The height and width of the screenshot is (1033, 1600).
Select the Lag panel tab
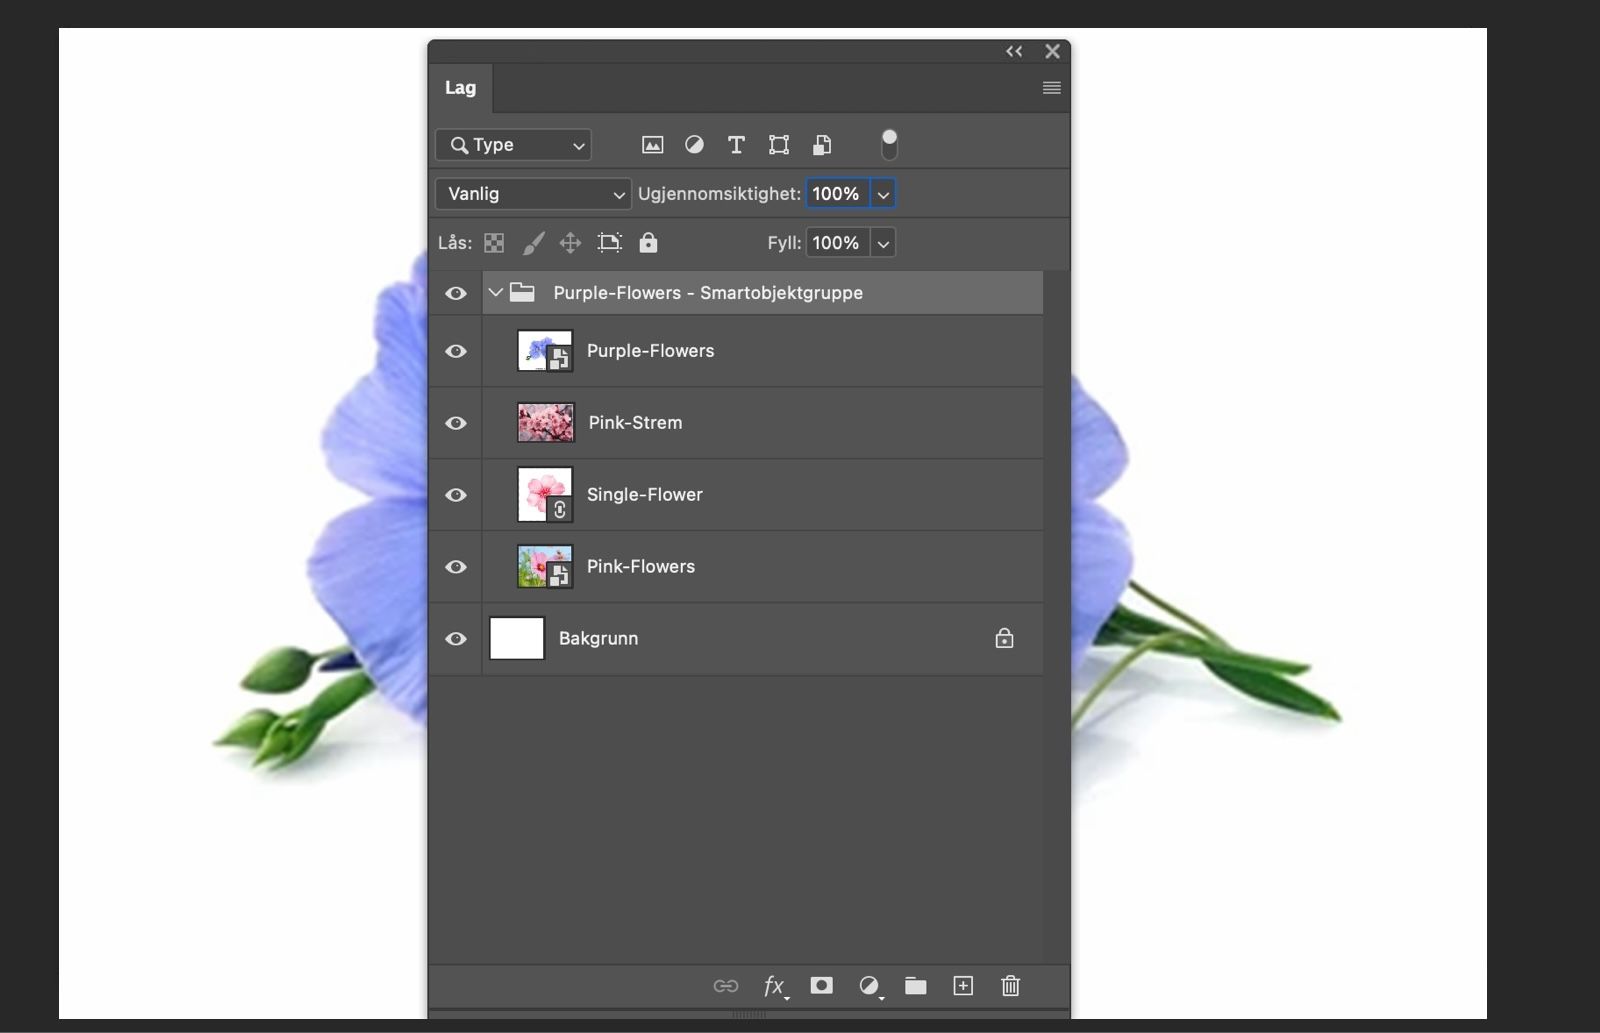click(460, 88)
